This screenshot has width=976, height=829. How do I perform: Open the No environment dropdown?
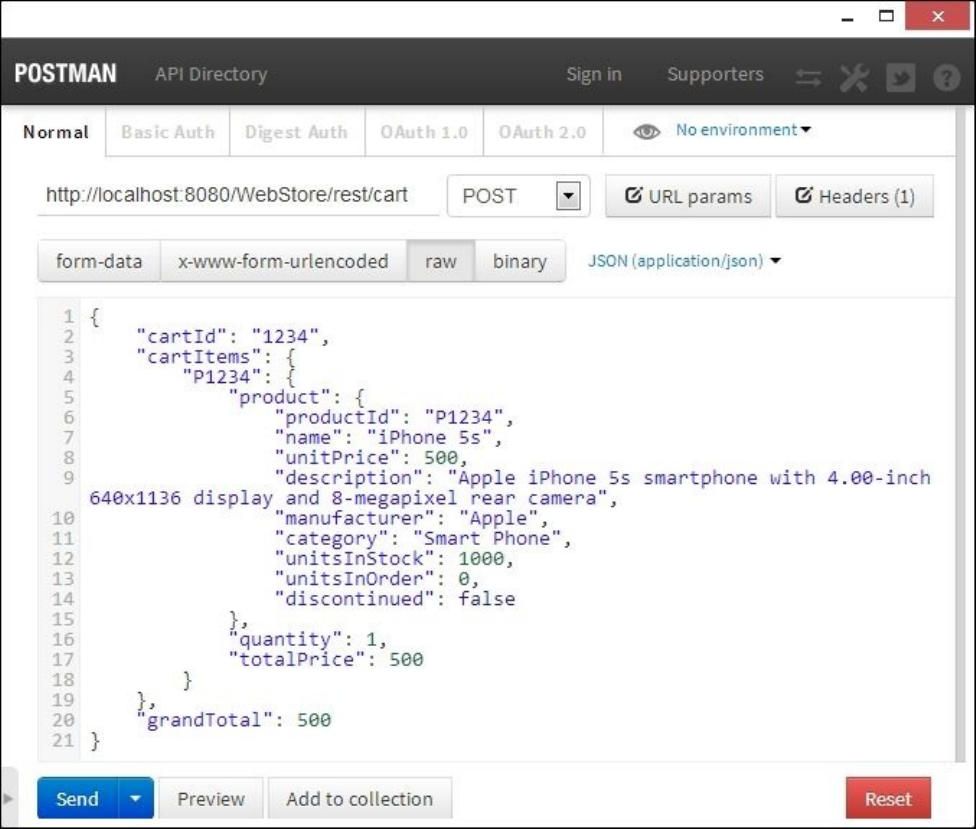[743, 129]
